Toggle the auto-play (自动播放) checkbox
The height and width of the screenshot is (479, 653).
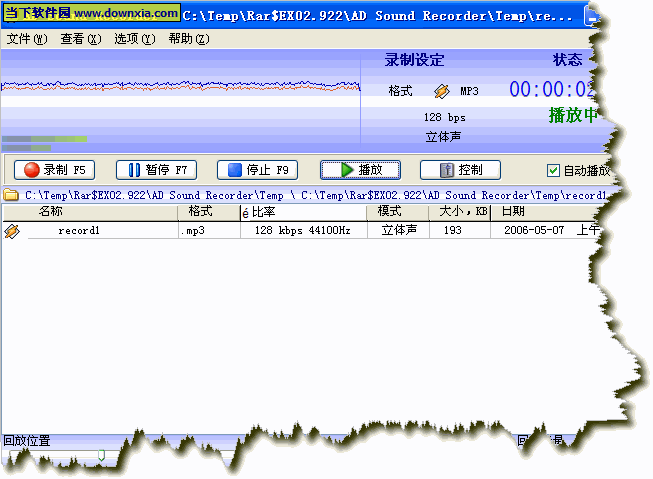pyautogui.click(x=553, y=171)
